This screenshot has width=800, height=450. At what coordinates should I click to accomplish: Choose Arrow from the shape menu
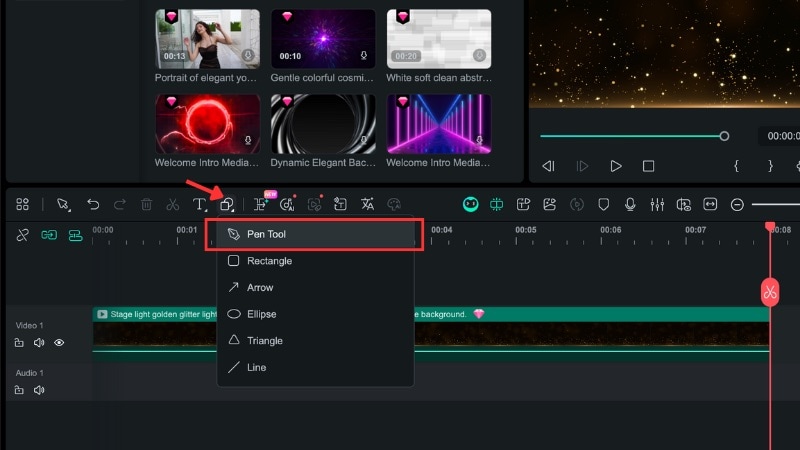pos(315,287)
